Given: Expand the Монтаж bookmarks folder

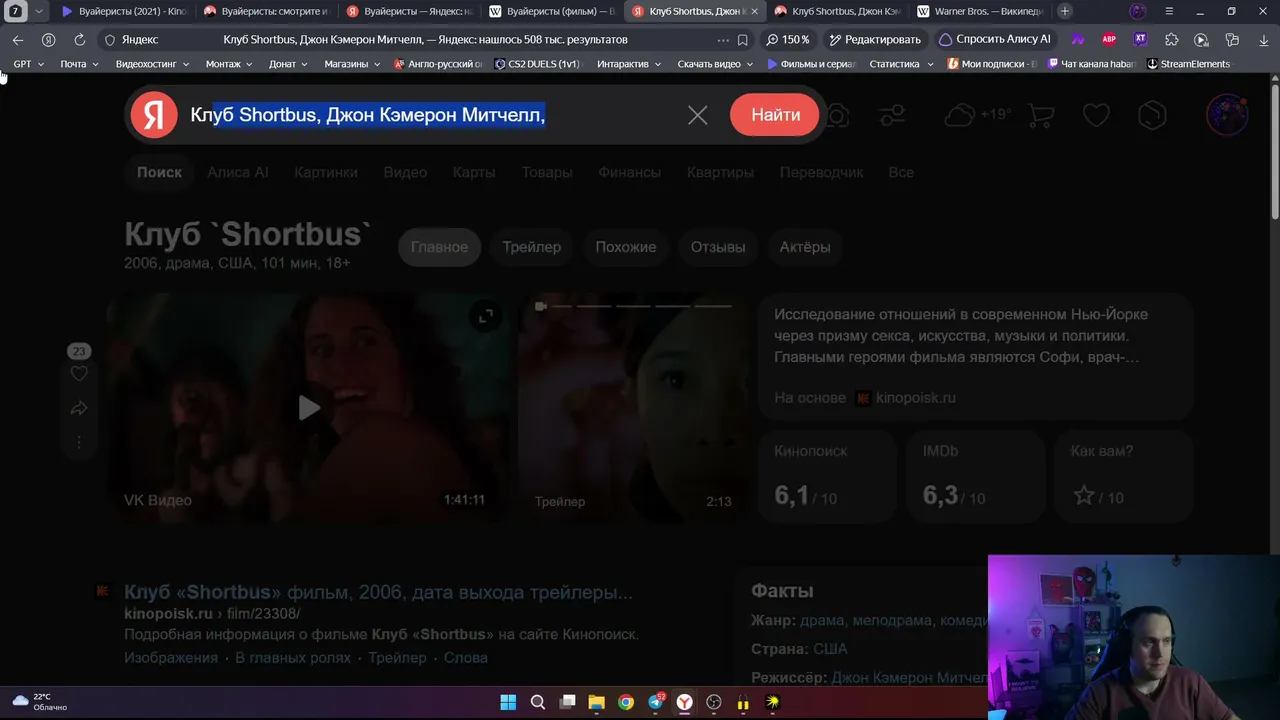Looking at the screenshot, I should pyautogui.click(x=230, y=64).
